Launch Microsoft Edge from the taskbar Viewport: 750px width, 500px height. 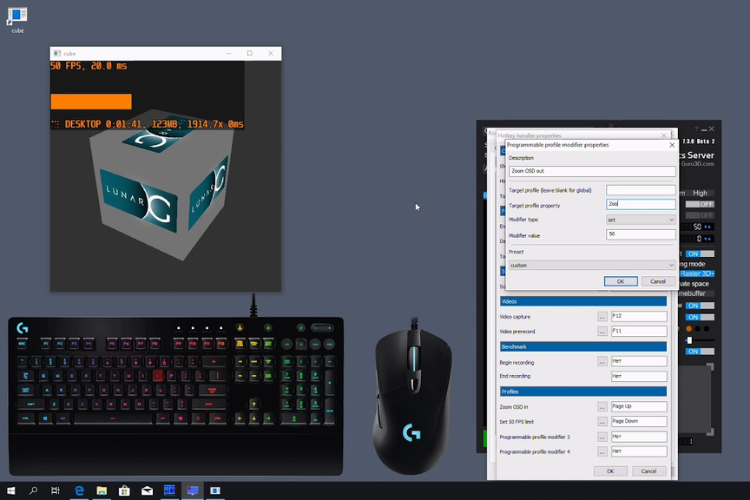pyautogui.click(x=79, y=490)
